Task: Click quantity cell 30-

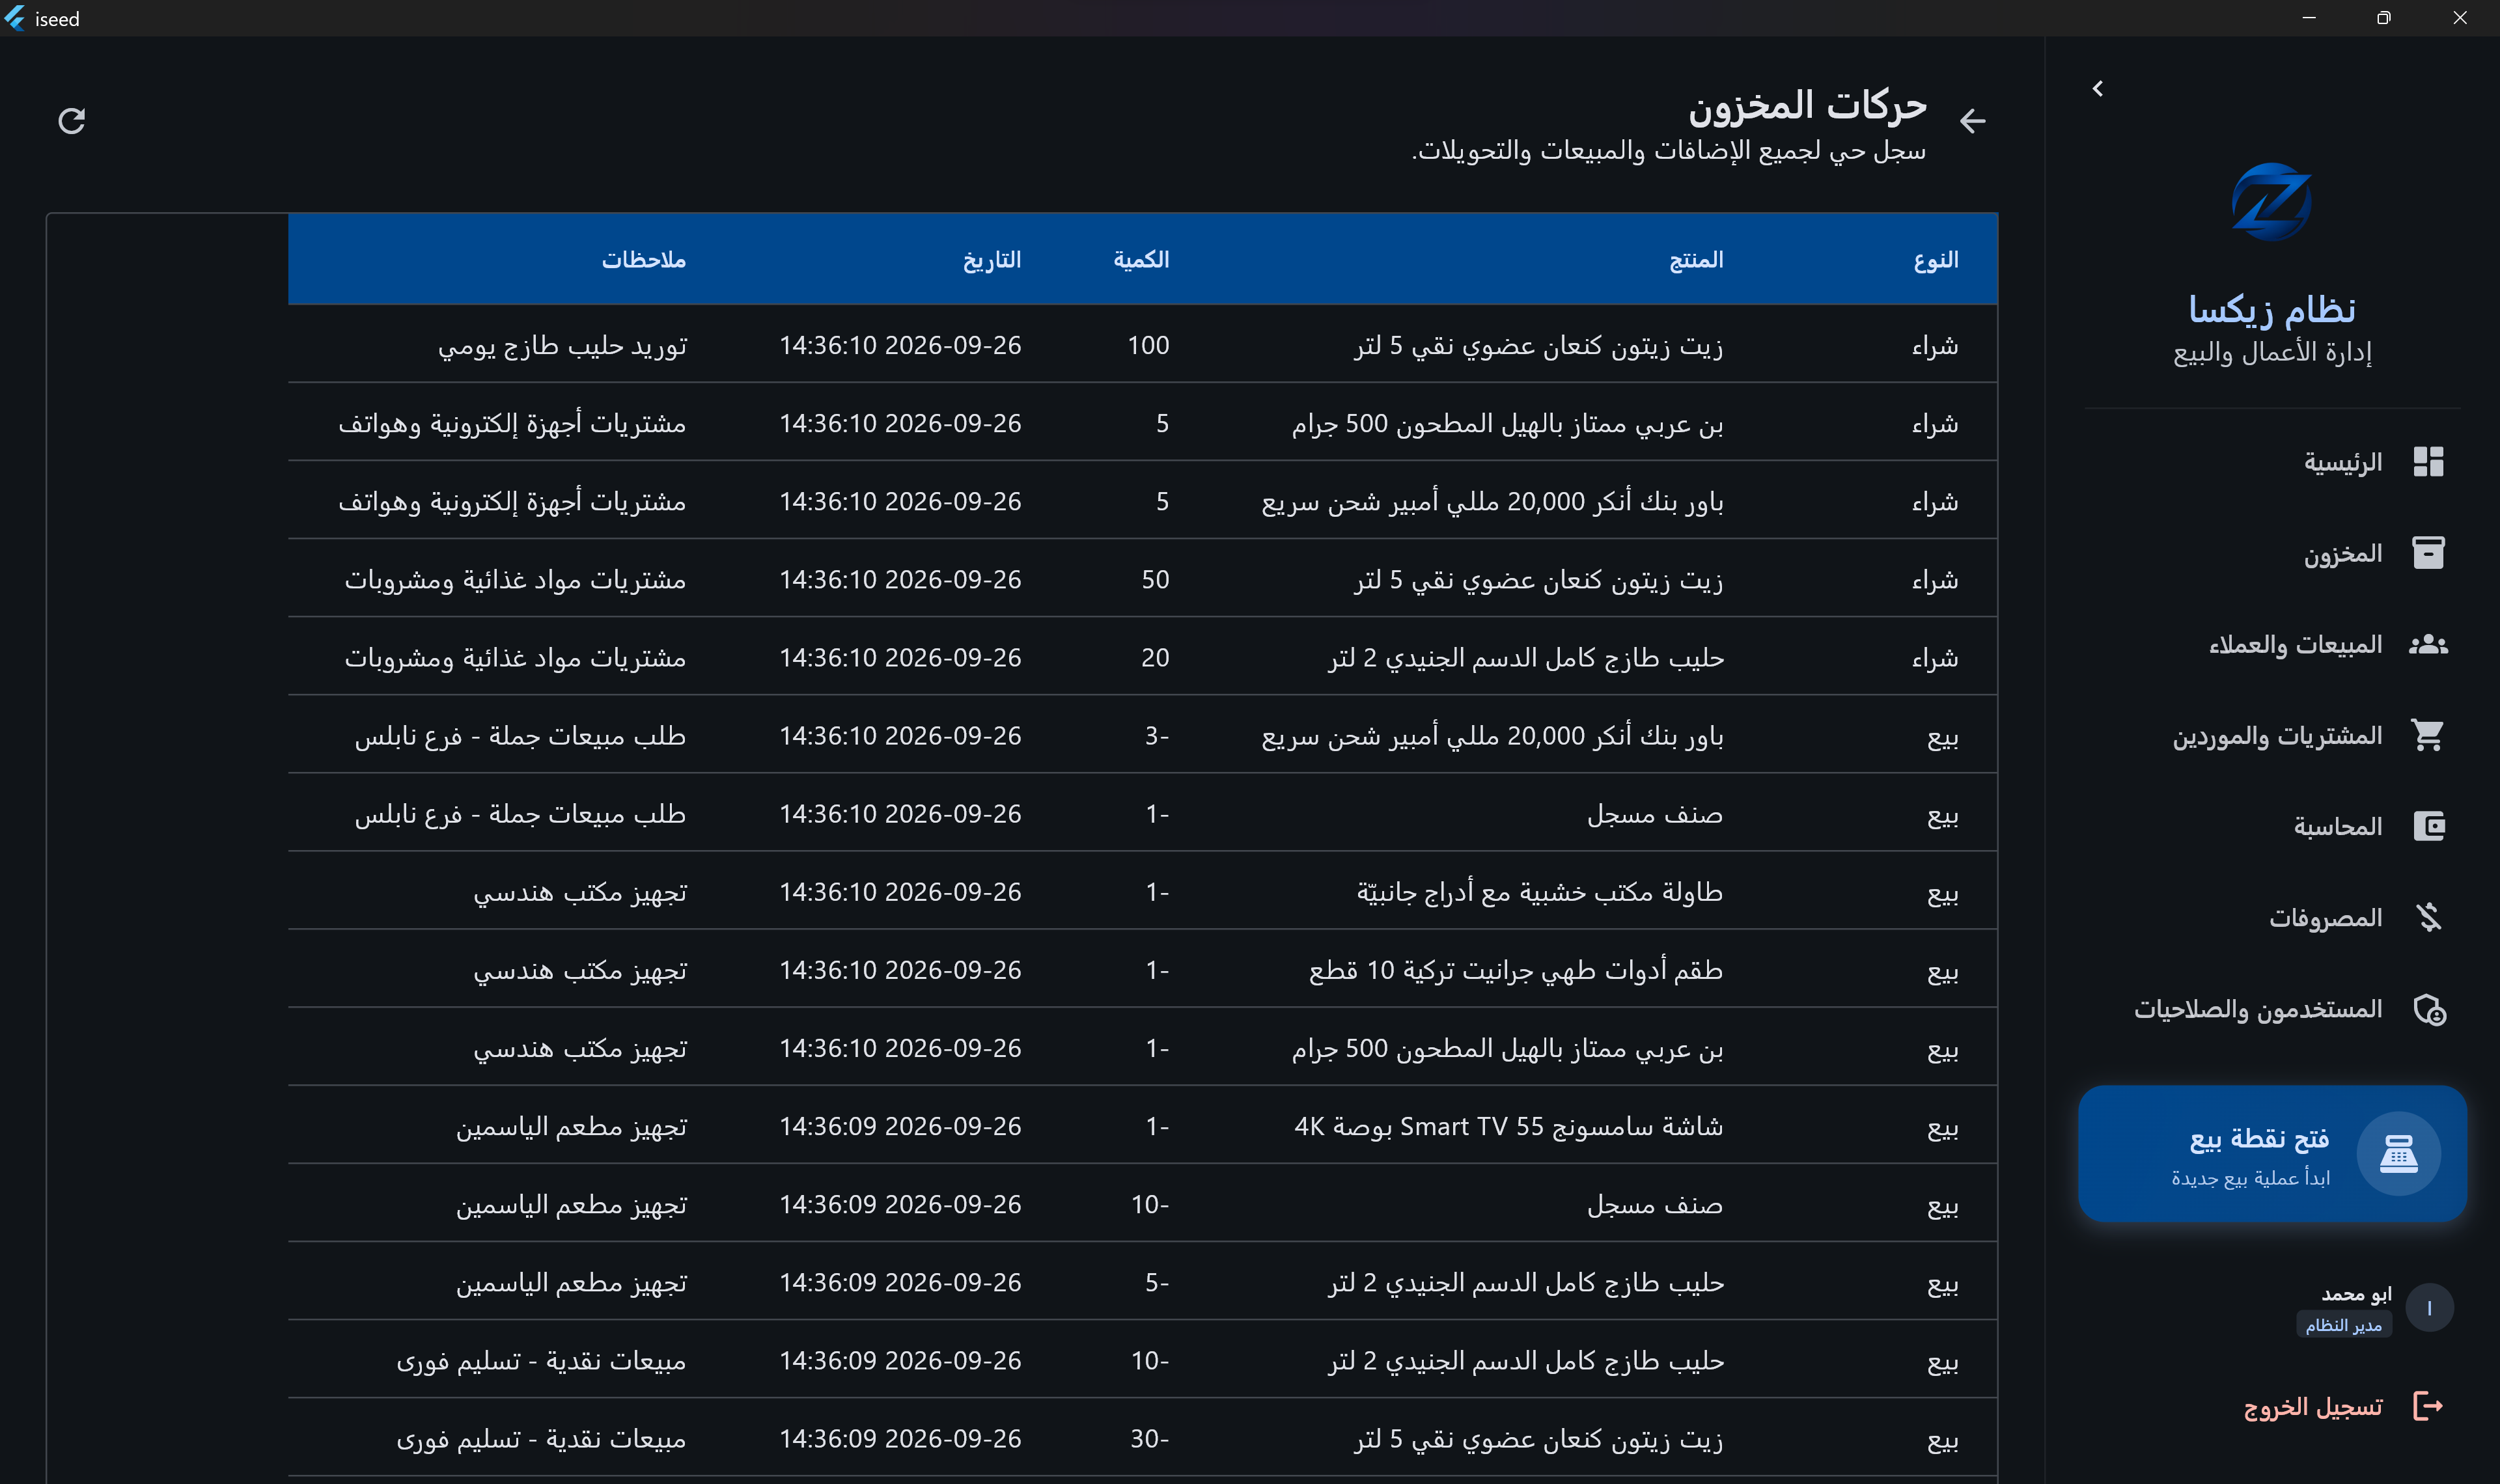Action: coord(1149,1438)
